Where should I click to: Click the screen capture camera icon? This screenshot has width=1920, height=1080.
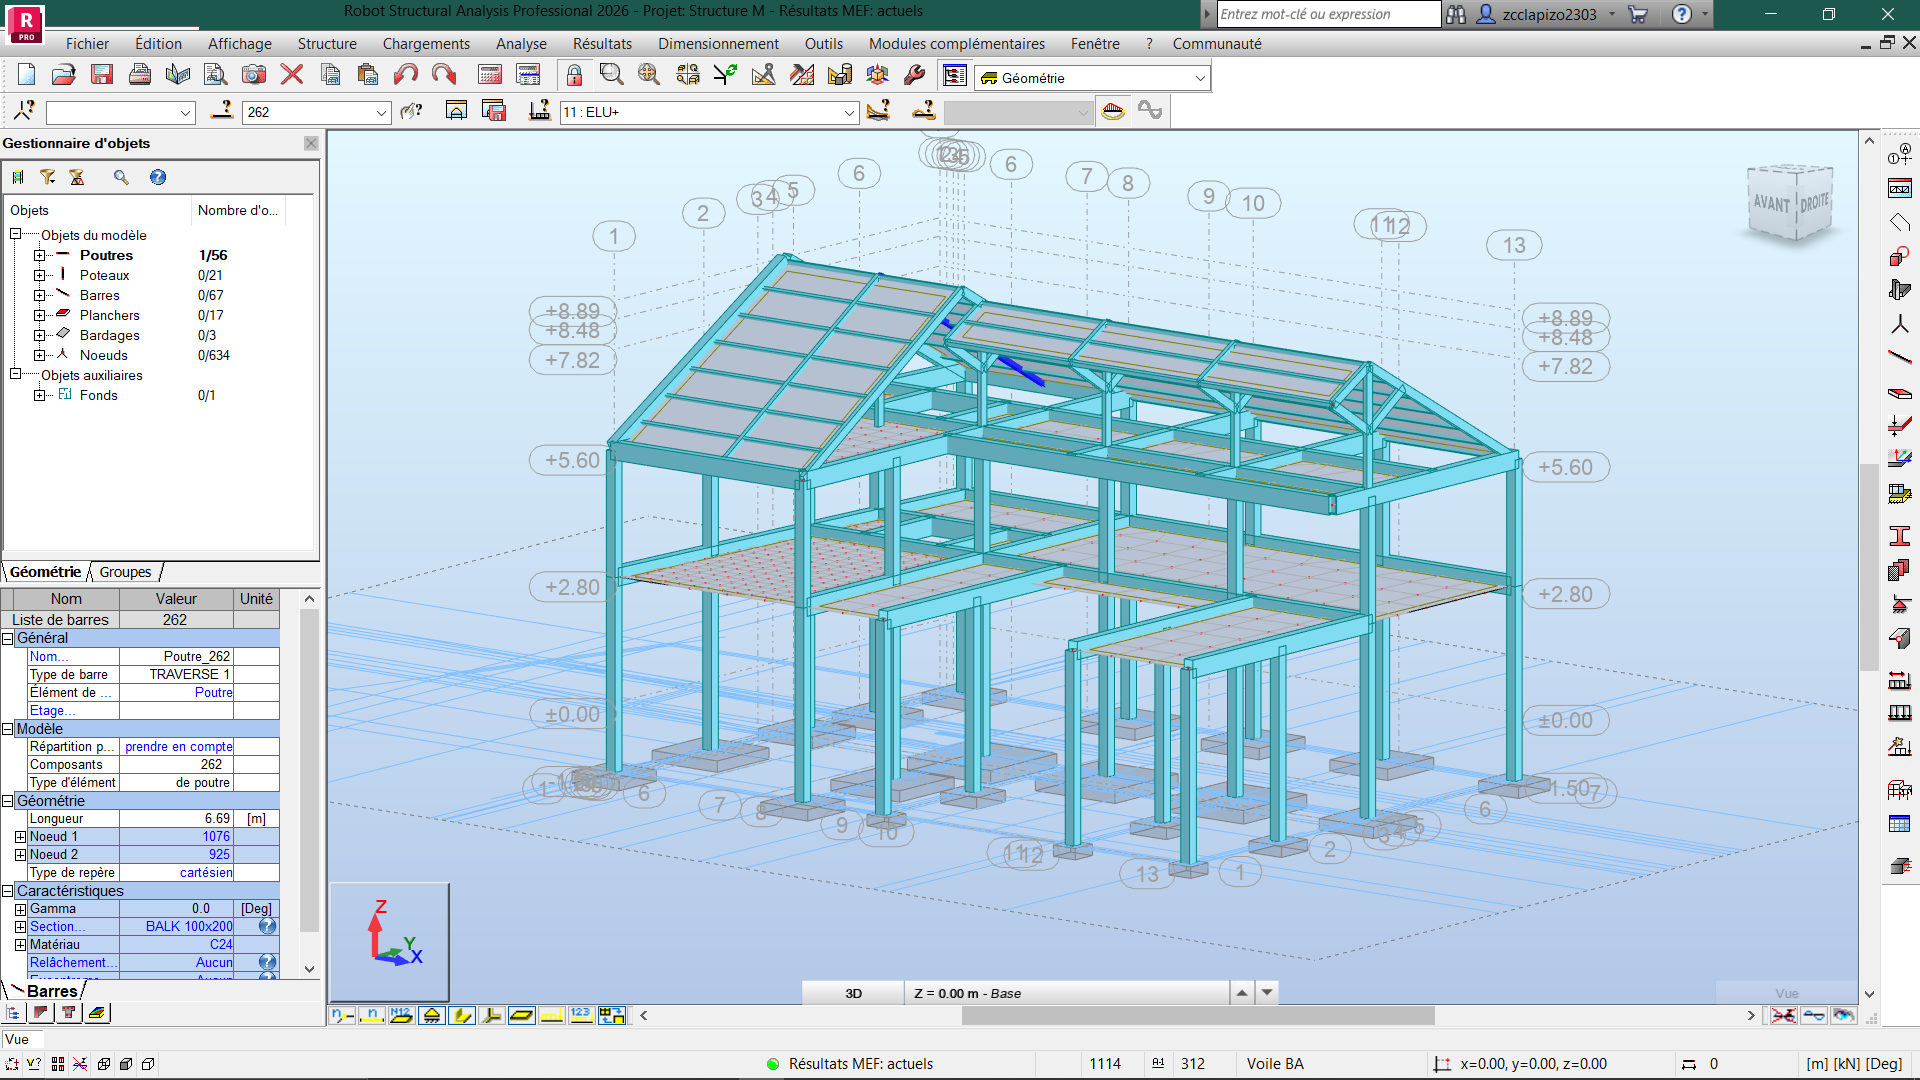pos(254,75)
